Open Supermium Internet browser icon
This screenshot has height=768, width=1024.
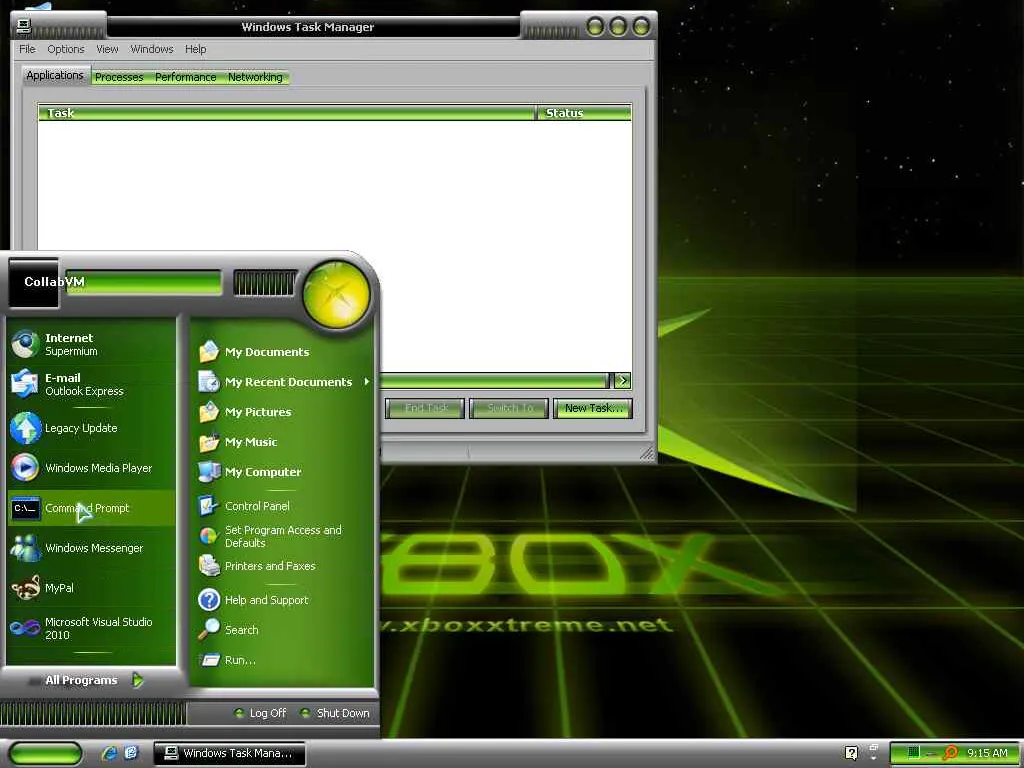(x=25, y=344)
